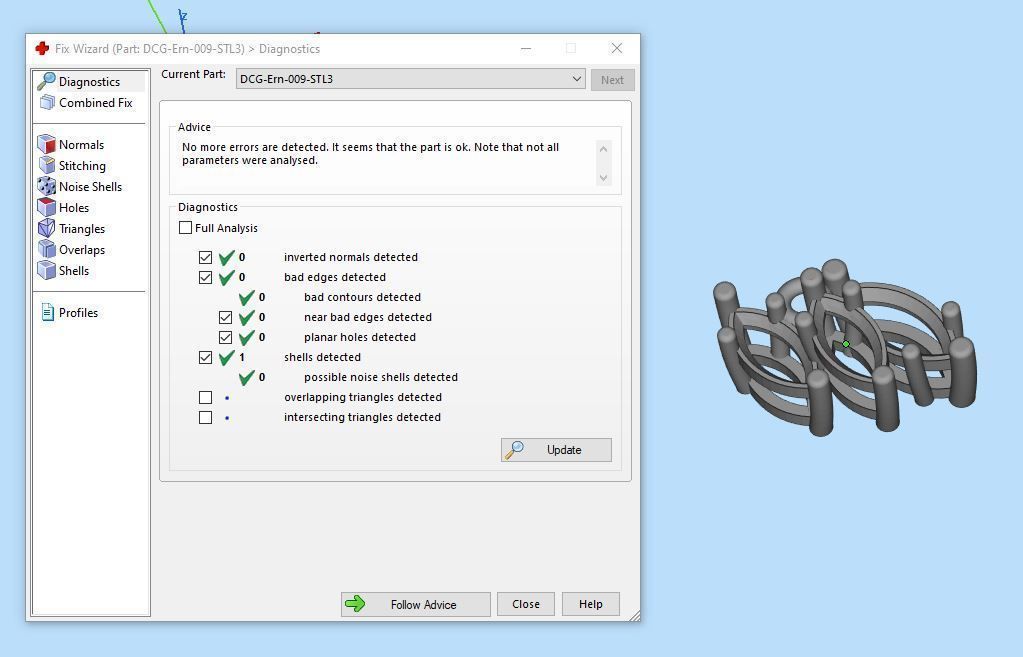The image size is (1023, 657).
Task: Click the Combined Fix cube icon
Action: pyautogui.click(x=47, y=102)
